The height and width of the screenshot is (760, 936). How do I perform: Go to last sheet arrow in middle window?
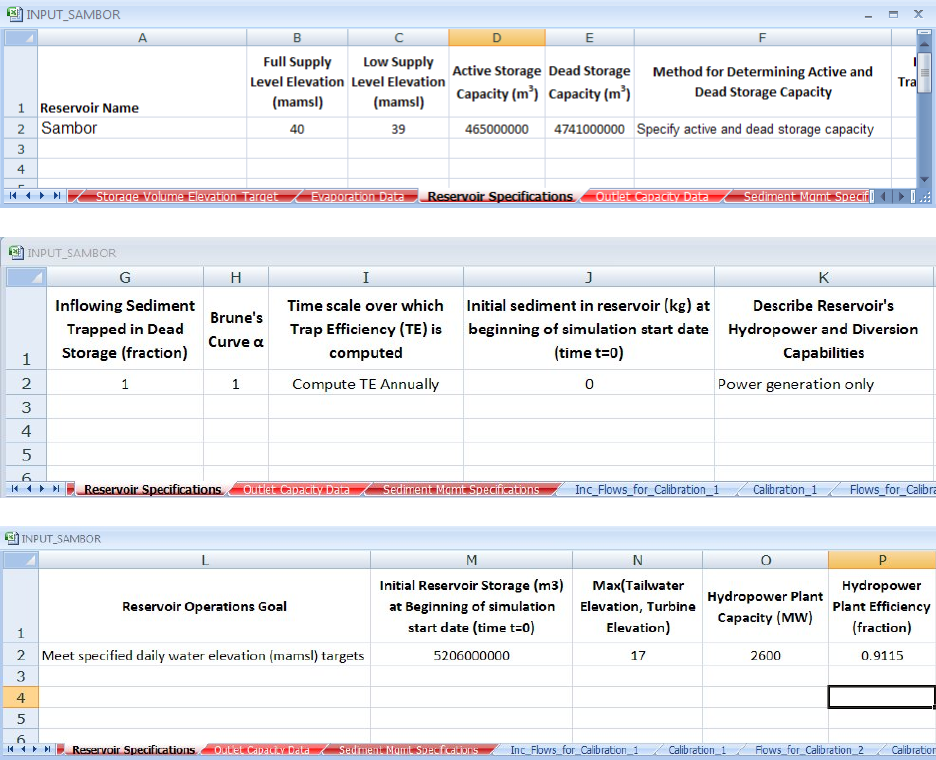coord(56,488)
